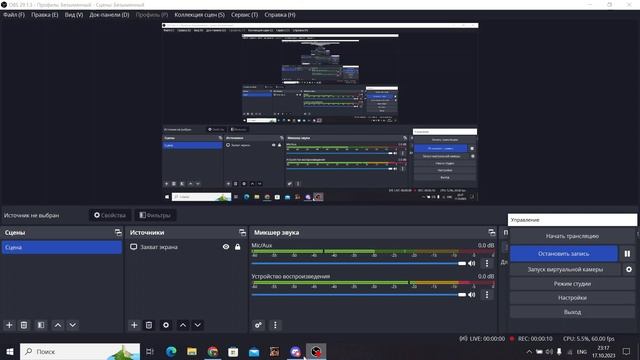Show hidden tray icons chevron
The image size is (640, 360).
[529, 351]
